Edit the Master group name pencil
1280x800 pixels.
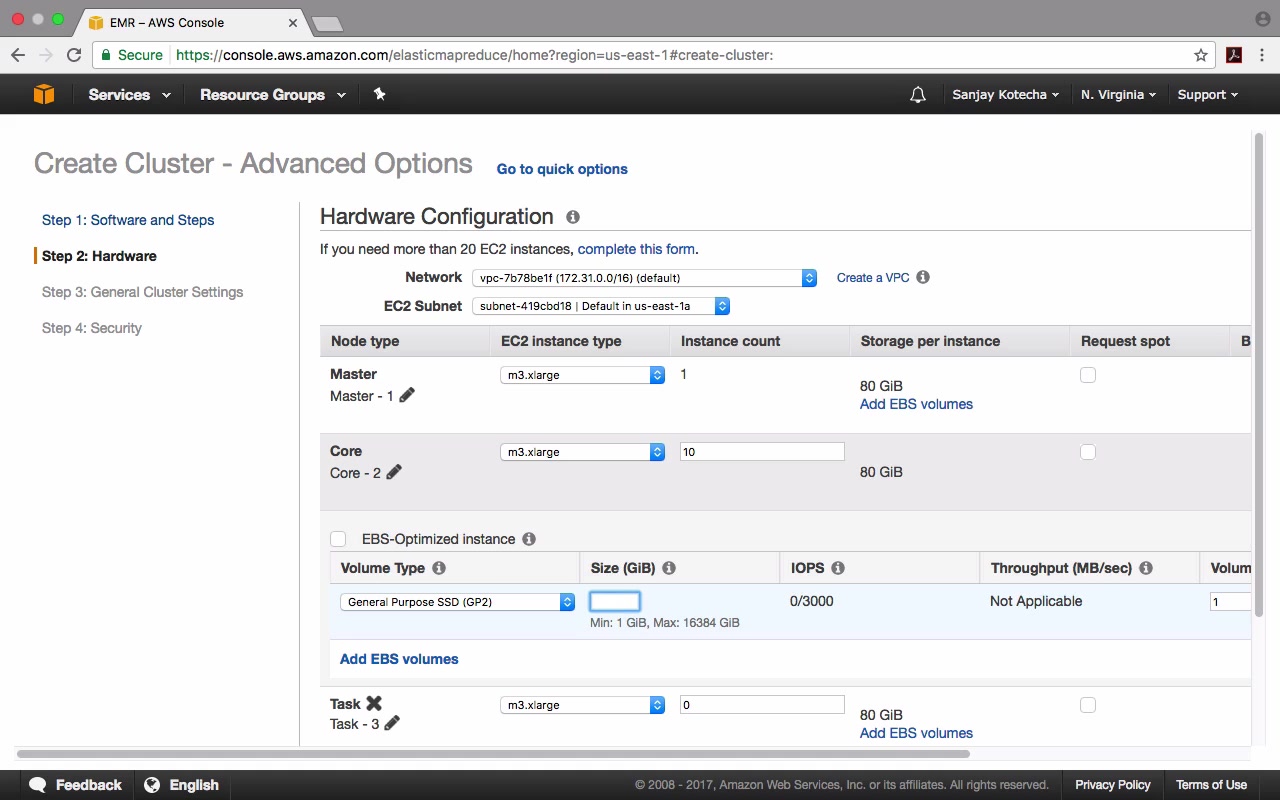pyautogui.click(x=407, y=395)
